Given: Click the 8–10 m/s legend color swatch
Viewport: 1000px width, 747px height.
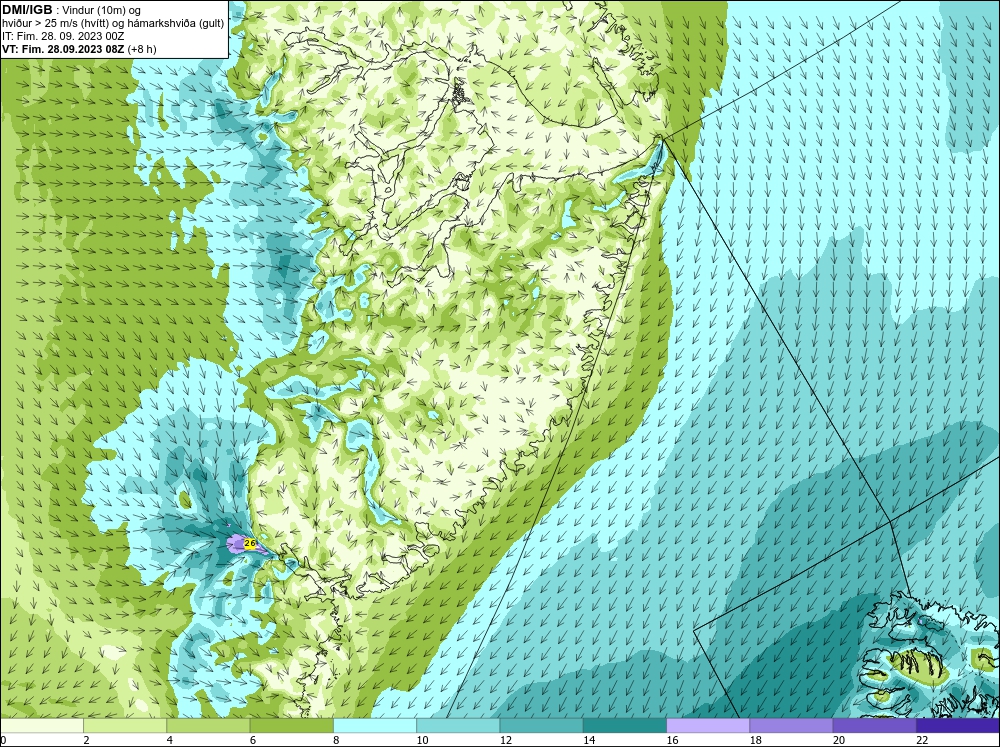Looking at the screenshot, I should 375,726.
